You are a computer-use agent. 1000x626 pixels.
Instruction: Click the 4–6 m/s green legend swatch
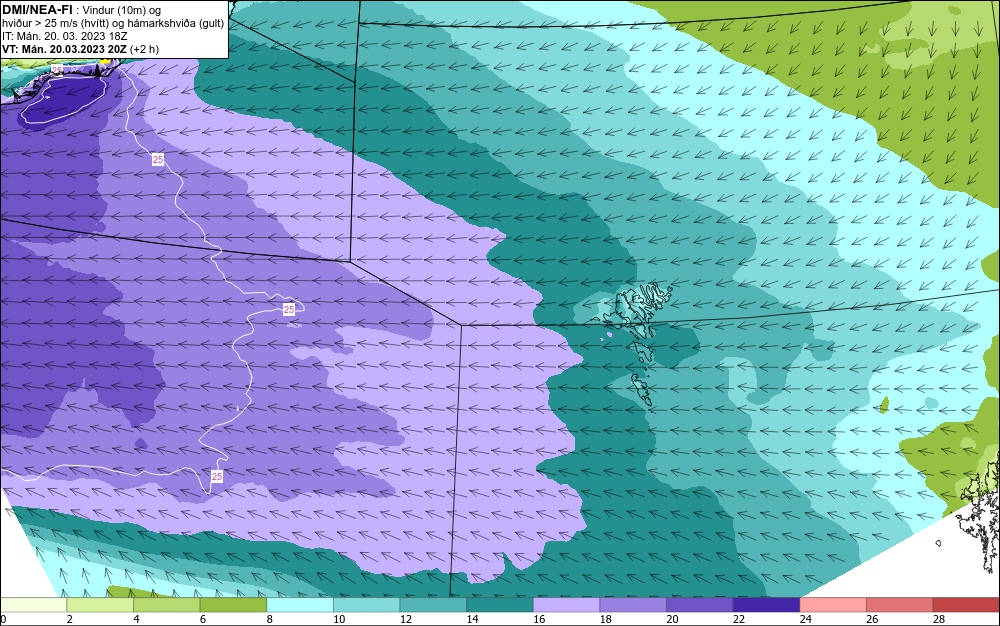click(x=166, y=605)
